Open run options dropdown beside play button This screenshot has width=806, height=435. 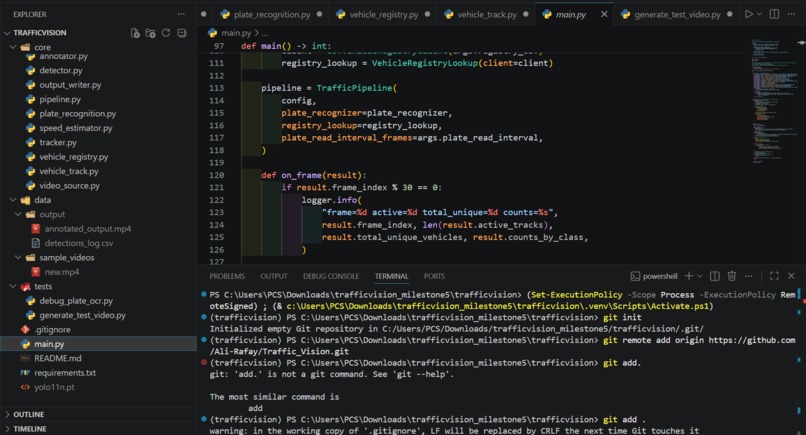click(x=759, y=14)
